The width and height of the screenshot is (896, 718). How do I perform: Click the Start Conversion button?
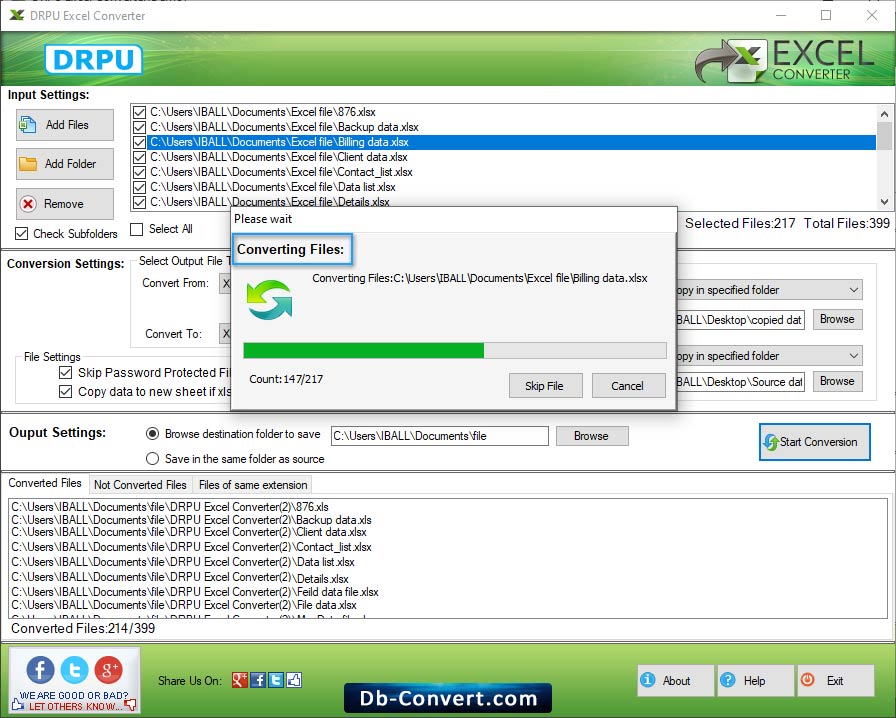(x=814, y=441)
